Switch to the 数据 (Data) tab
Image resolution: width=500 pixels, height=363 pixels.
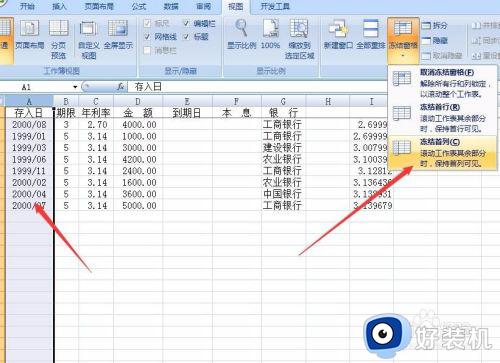(x=171, y=6)
